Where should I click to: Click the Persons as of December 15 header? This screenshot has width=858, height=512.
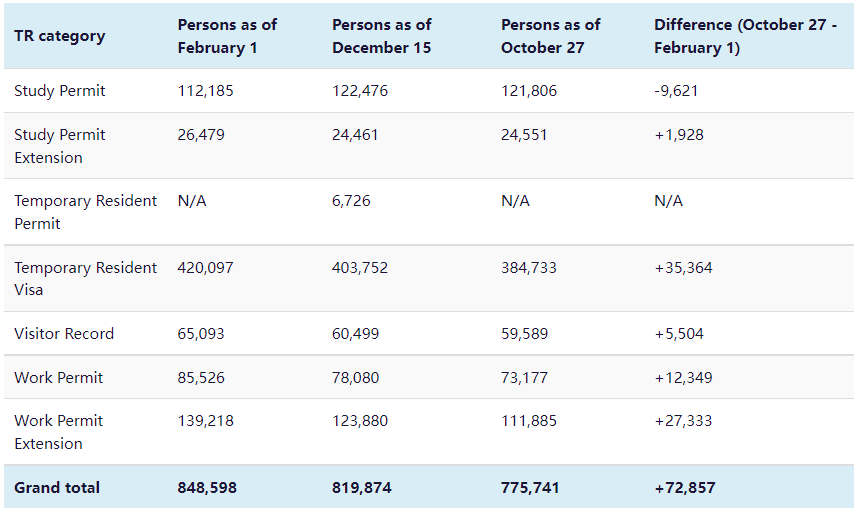tap(382, 36)
